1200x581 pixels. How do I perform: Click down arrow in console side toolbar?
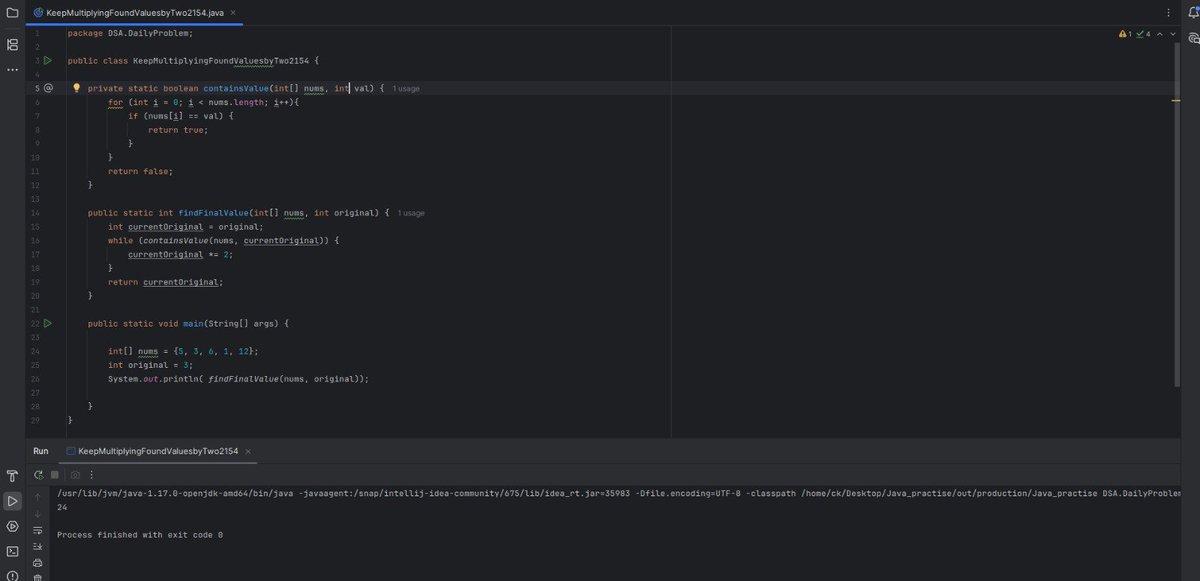coord(38,513)
